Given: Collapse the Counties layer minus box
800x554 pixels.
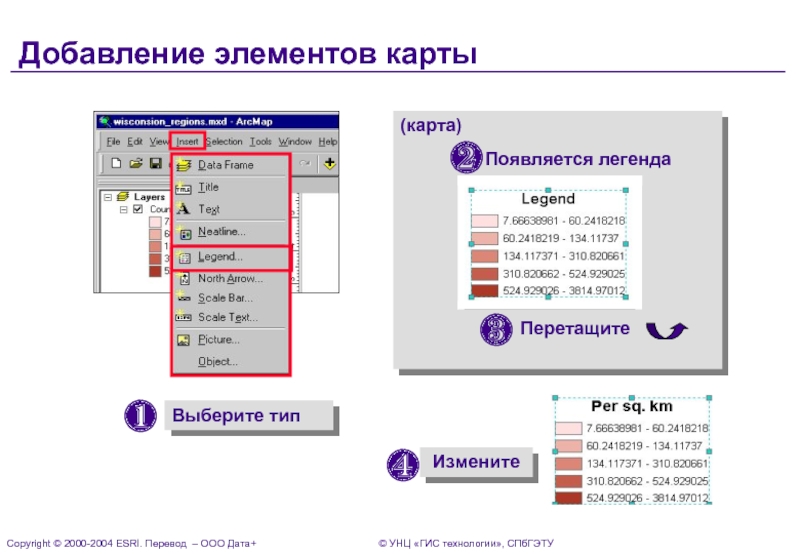Looking at the screenshot, I should (x=123, y=210).
